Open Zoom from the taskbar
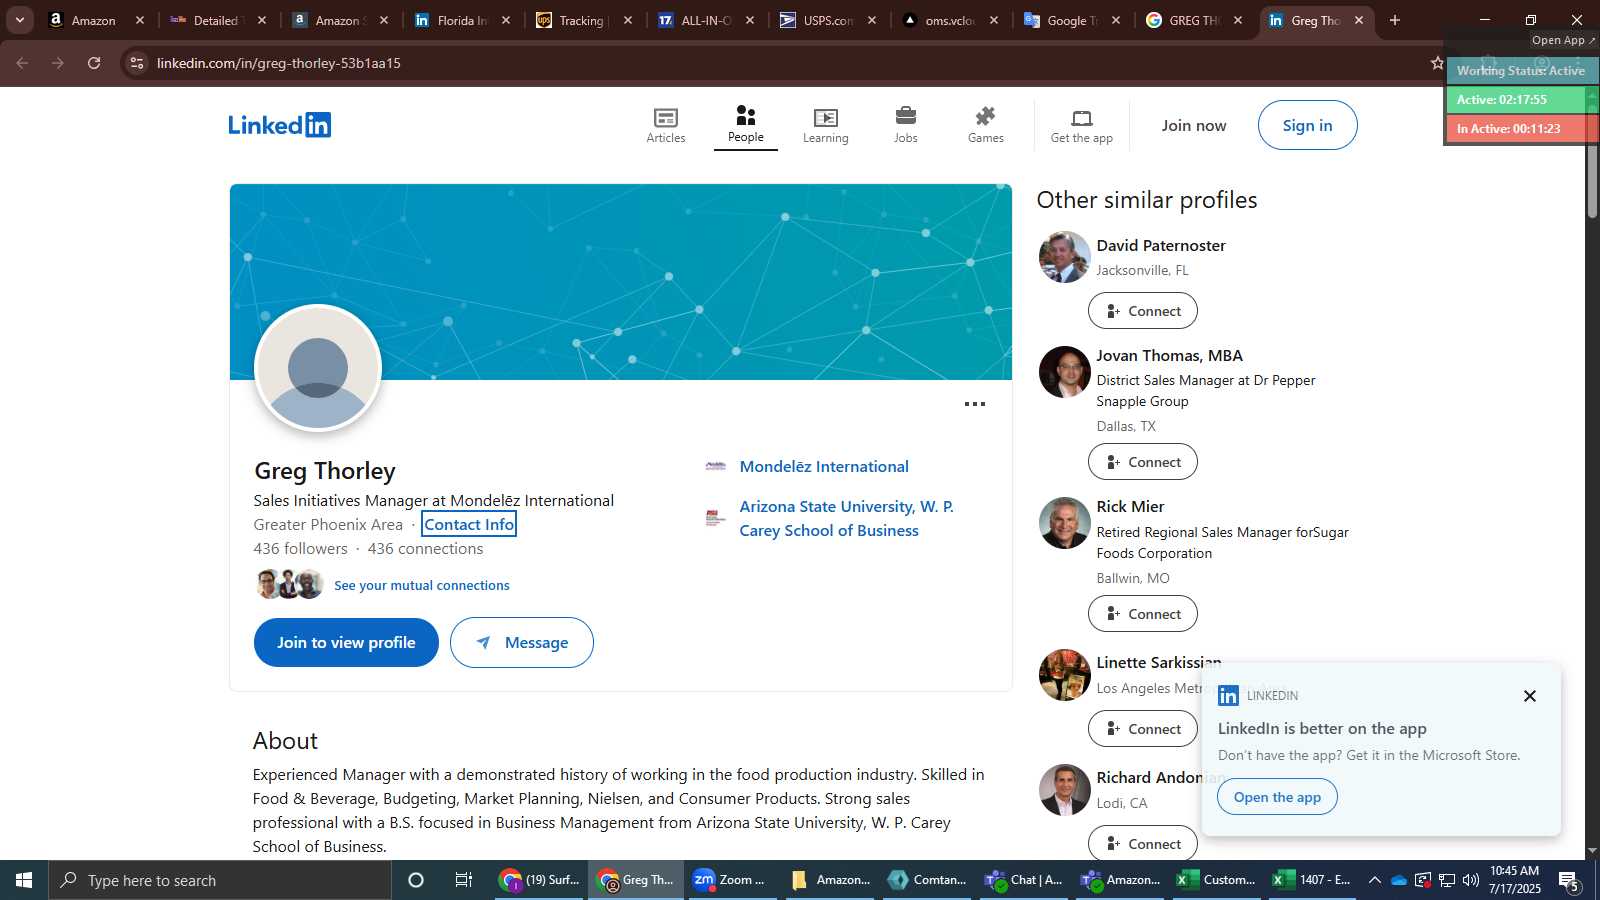The height and width of the screenshot is (900, 1600). [x=732, y=880]
